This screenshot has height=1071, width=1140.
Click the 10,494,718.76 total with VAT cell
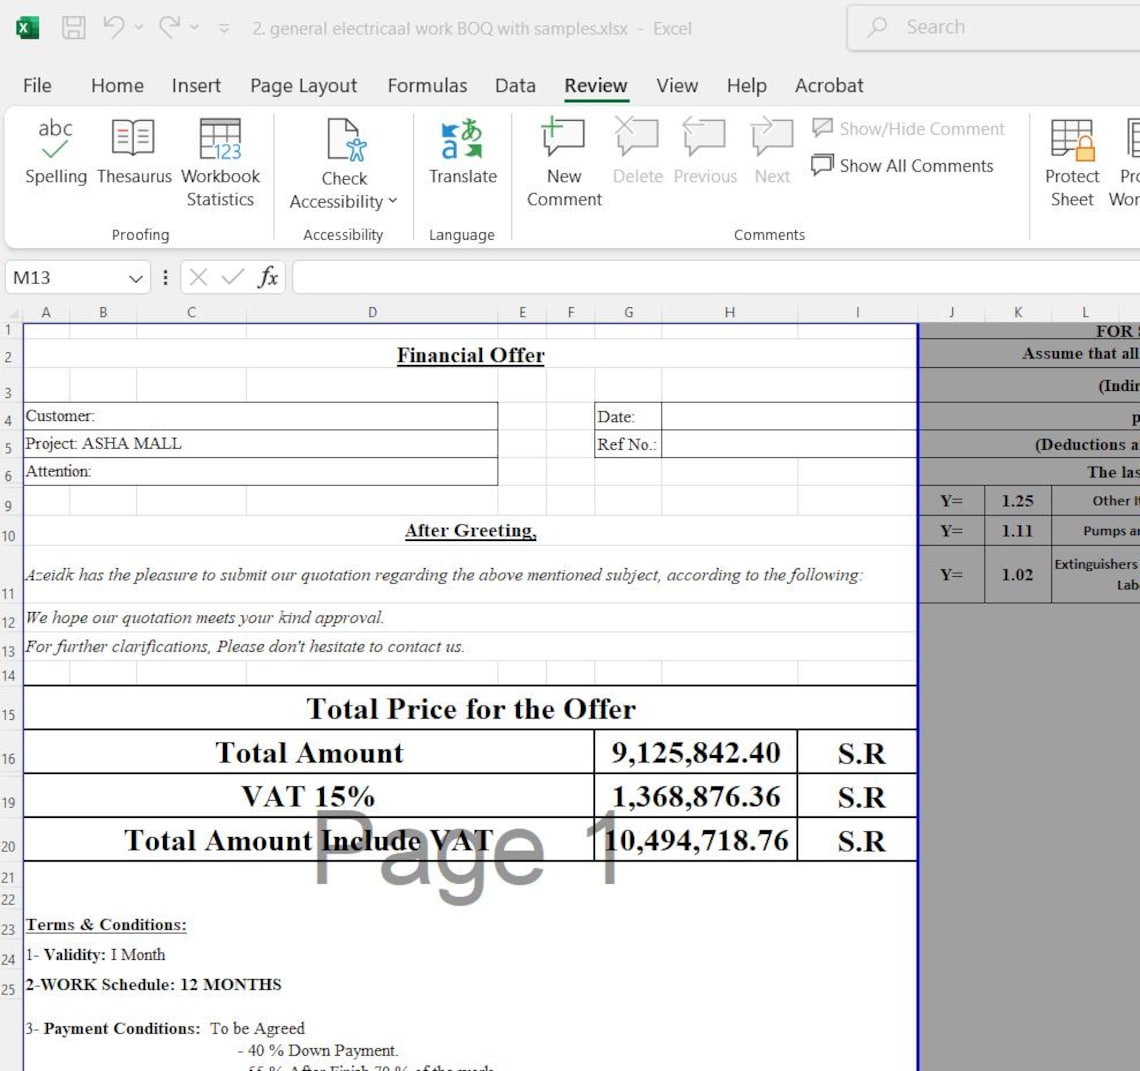(x=696, y=841)
